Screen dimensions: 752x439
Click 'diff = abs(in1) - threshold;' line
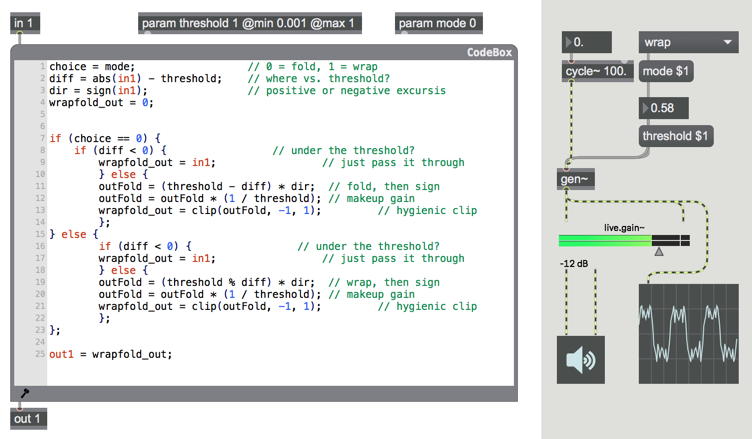(x=135, y=79)
